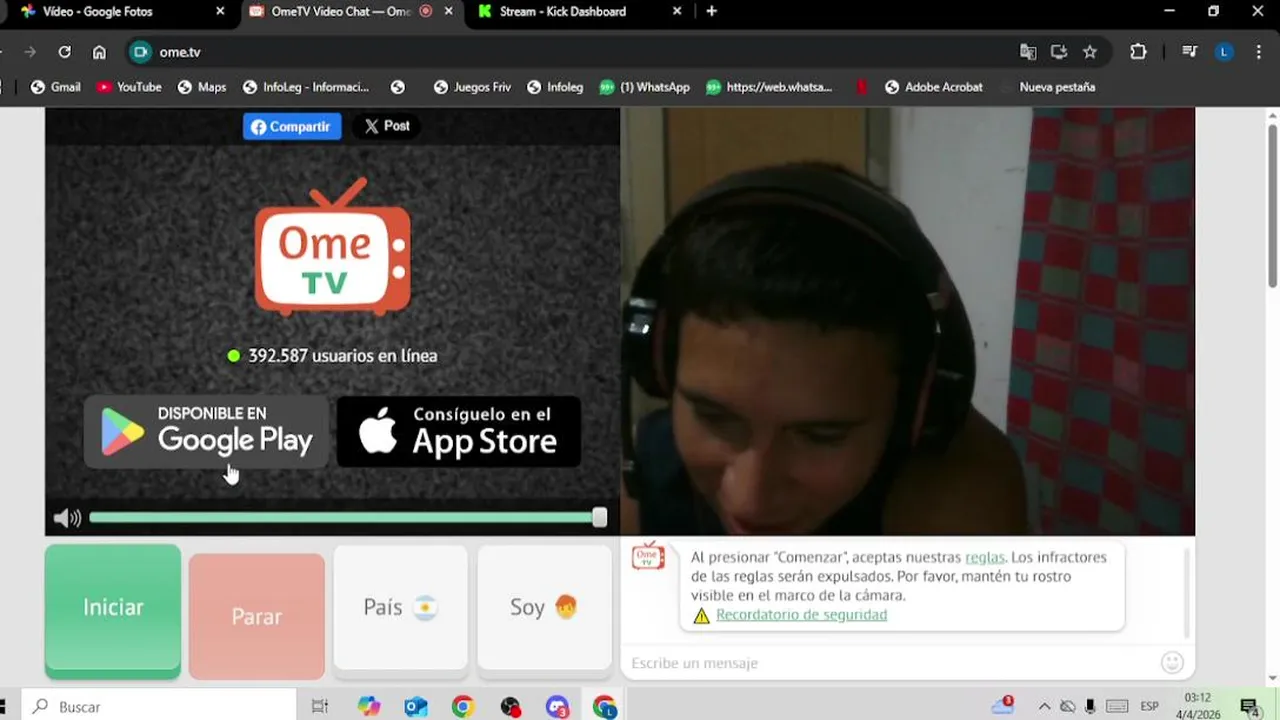Show hidden system tray icons chevron
1280x720 pixels.
pos(1045,707)
